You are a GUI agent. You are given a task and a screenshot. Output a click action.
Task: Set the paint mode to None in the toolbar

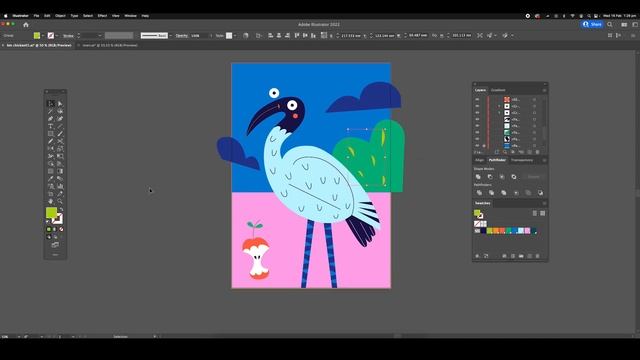pos(61,229)
